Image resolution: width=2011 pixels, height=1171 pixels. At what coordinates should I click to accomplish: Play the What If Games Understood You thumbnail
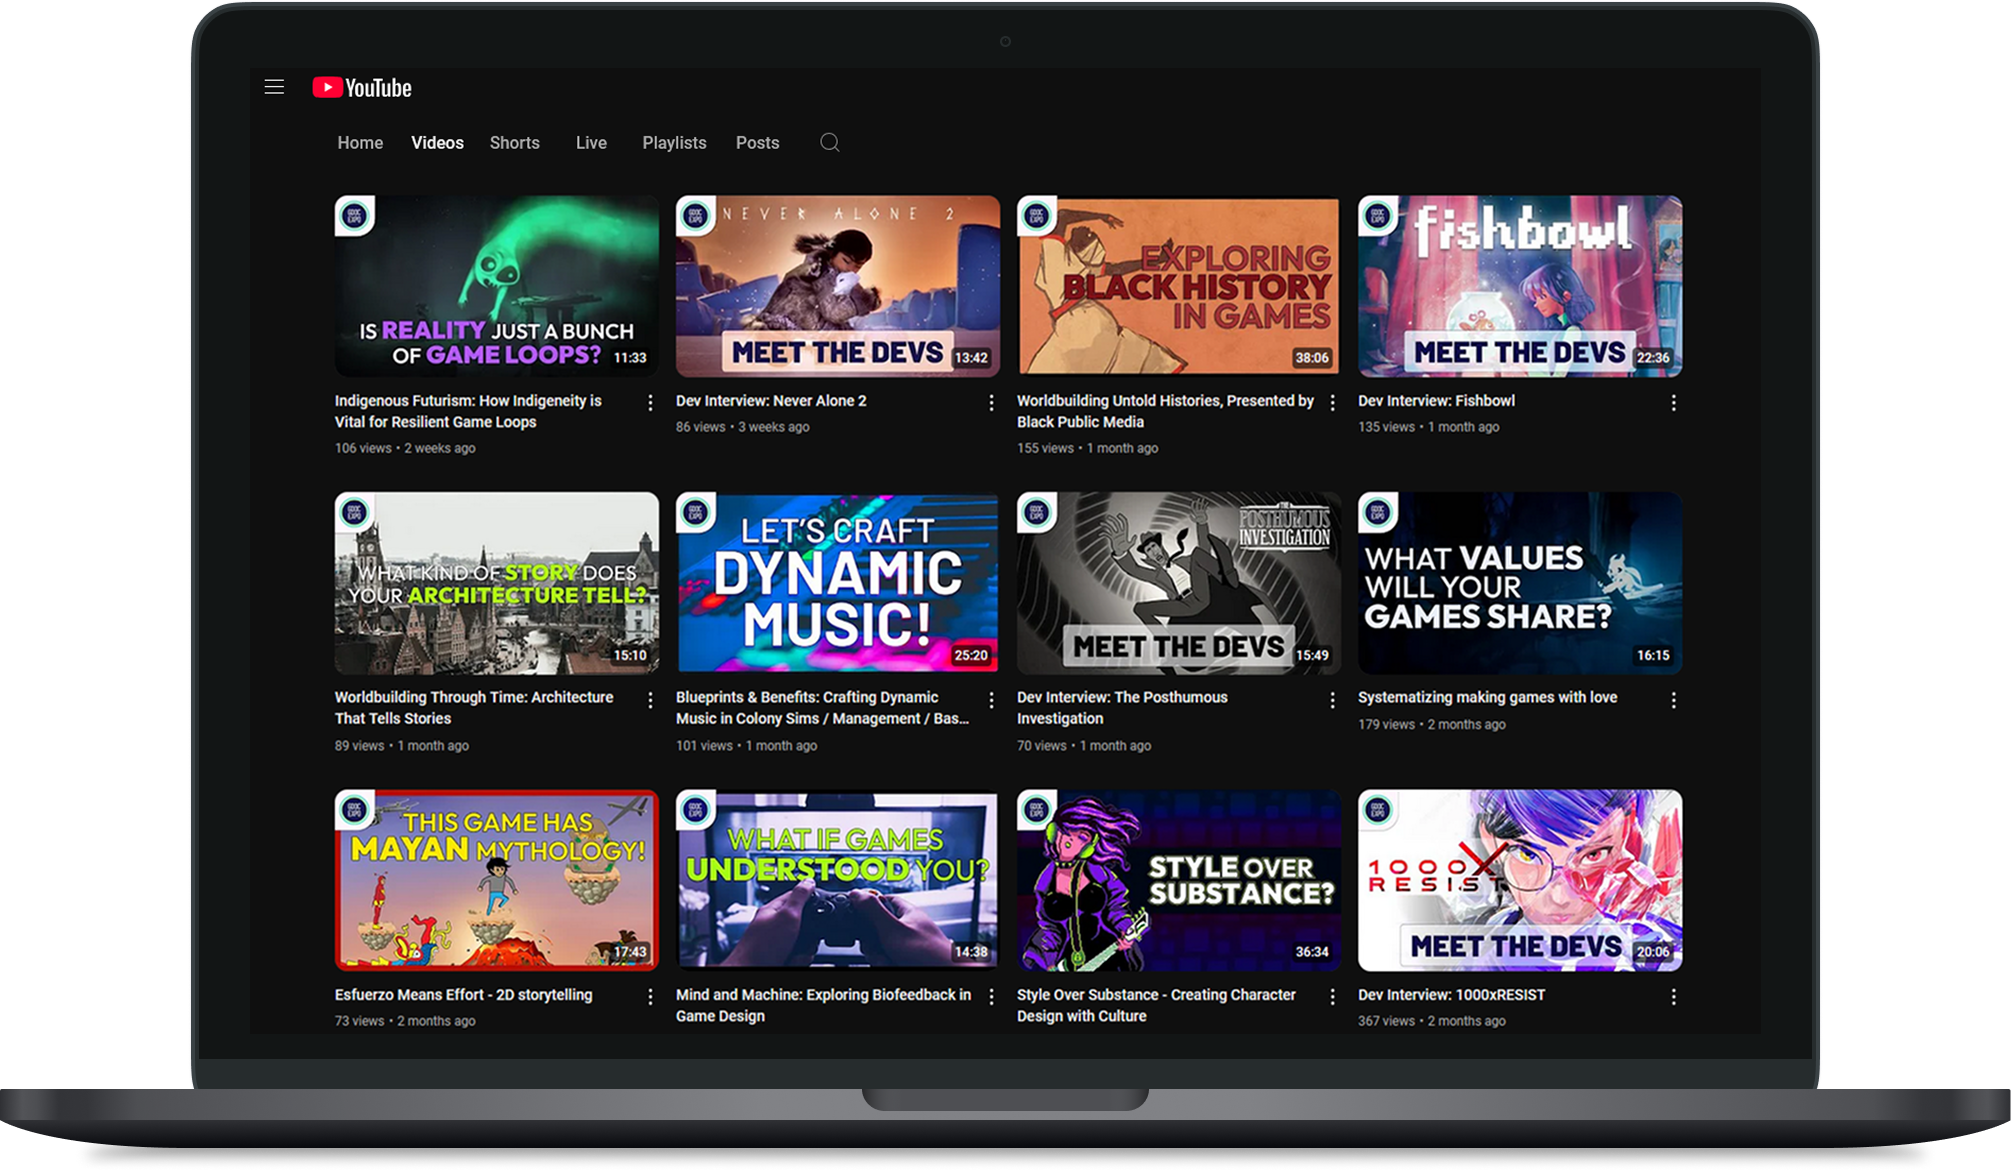point(837,879)
